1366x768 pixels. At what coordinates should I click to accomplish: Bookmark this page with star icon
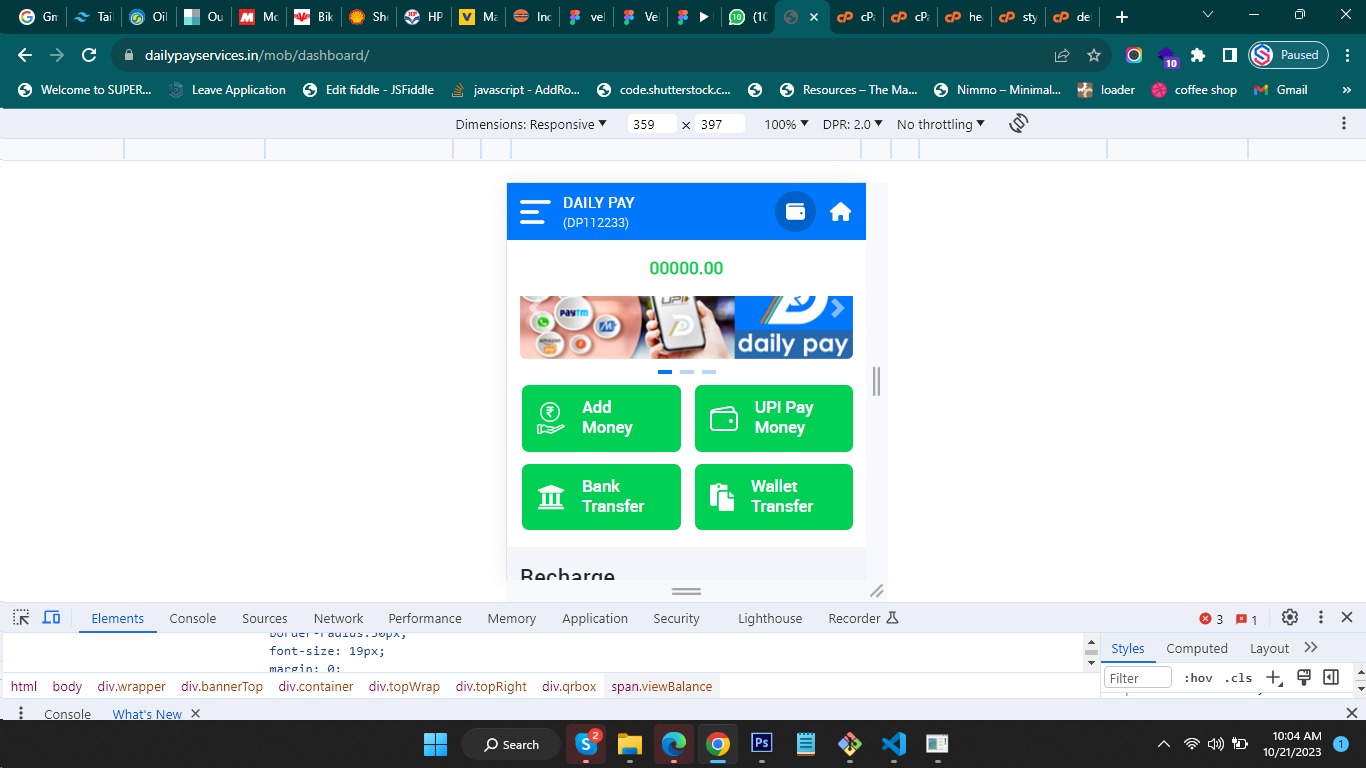click(x=1094, y=55)
